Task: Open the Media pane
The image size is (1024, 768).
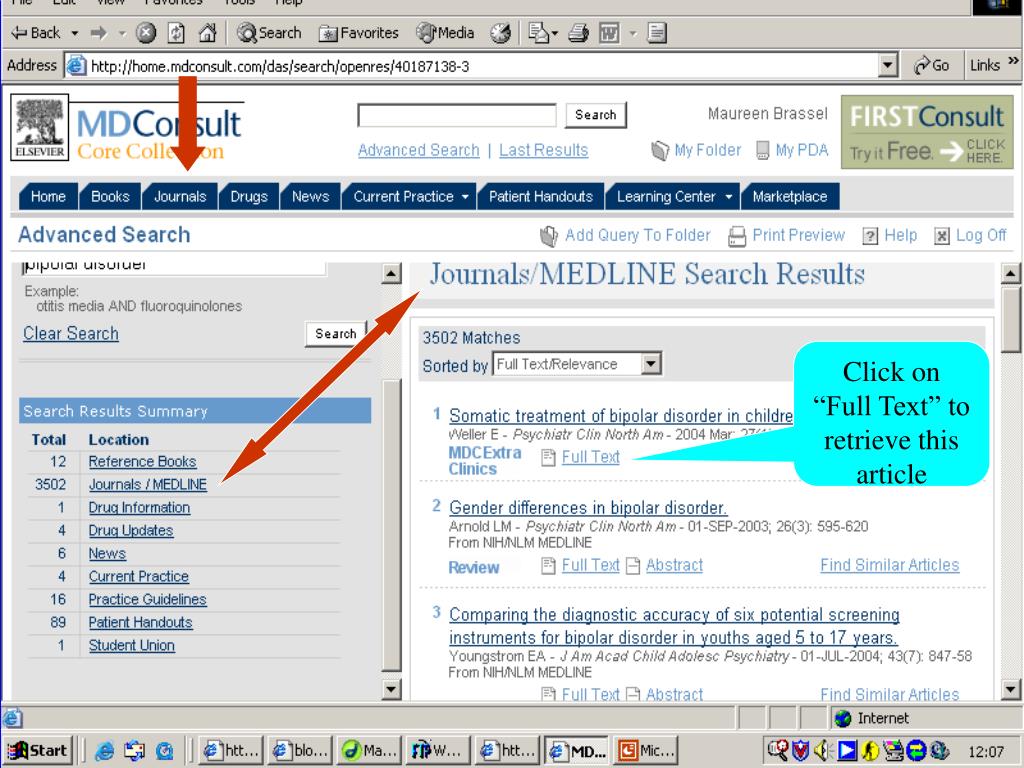Action: [445, 33]
